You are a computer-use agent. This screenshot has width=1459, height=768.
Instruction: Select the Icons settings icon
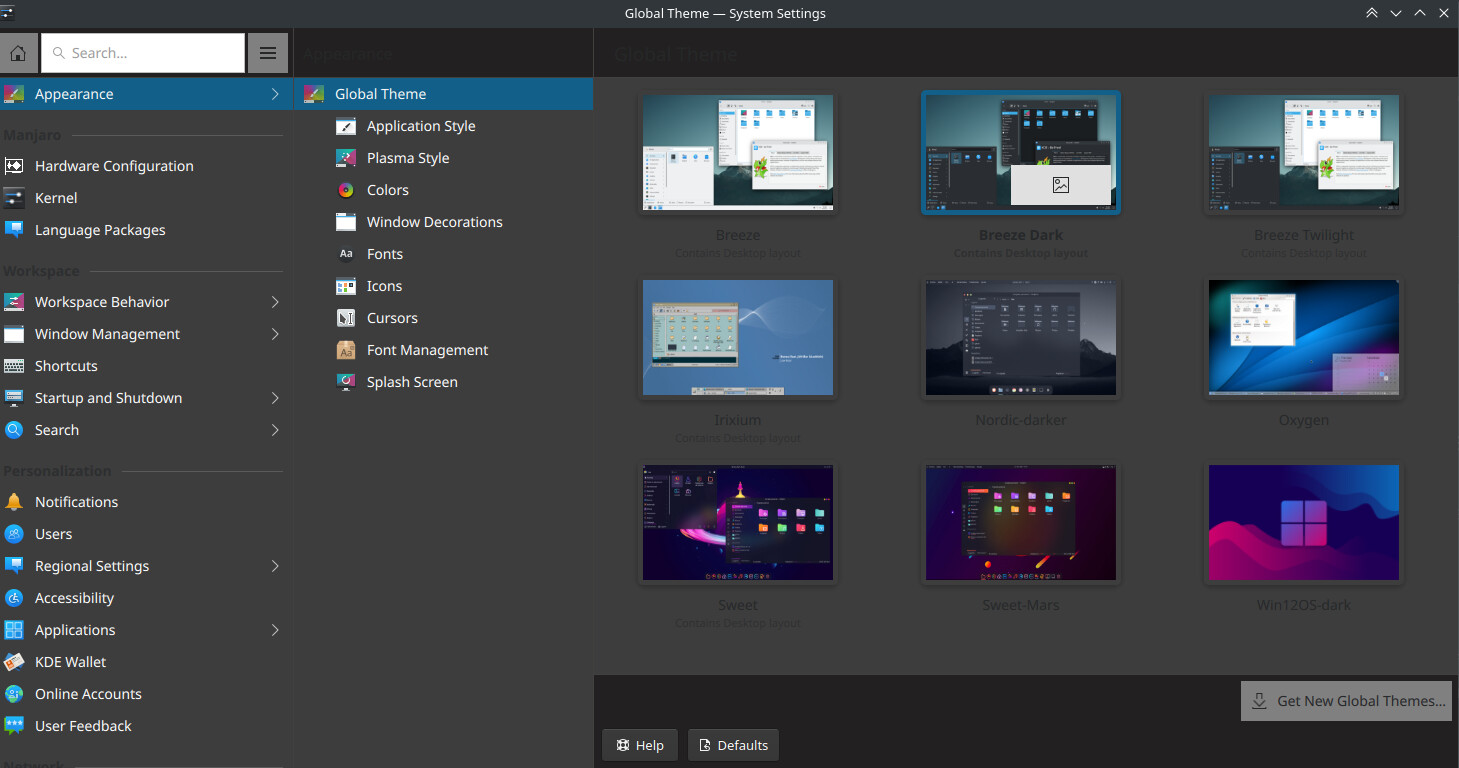[x=346, y=286]
